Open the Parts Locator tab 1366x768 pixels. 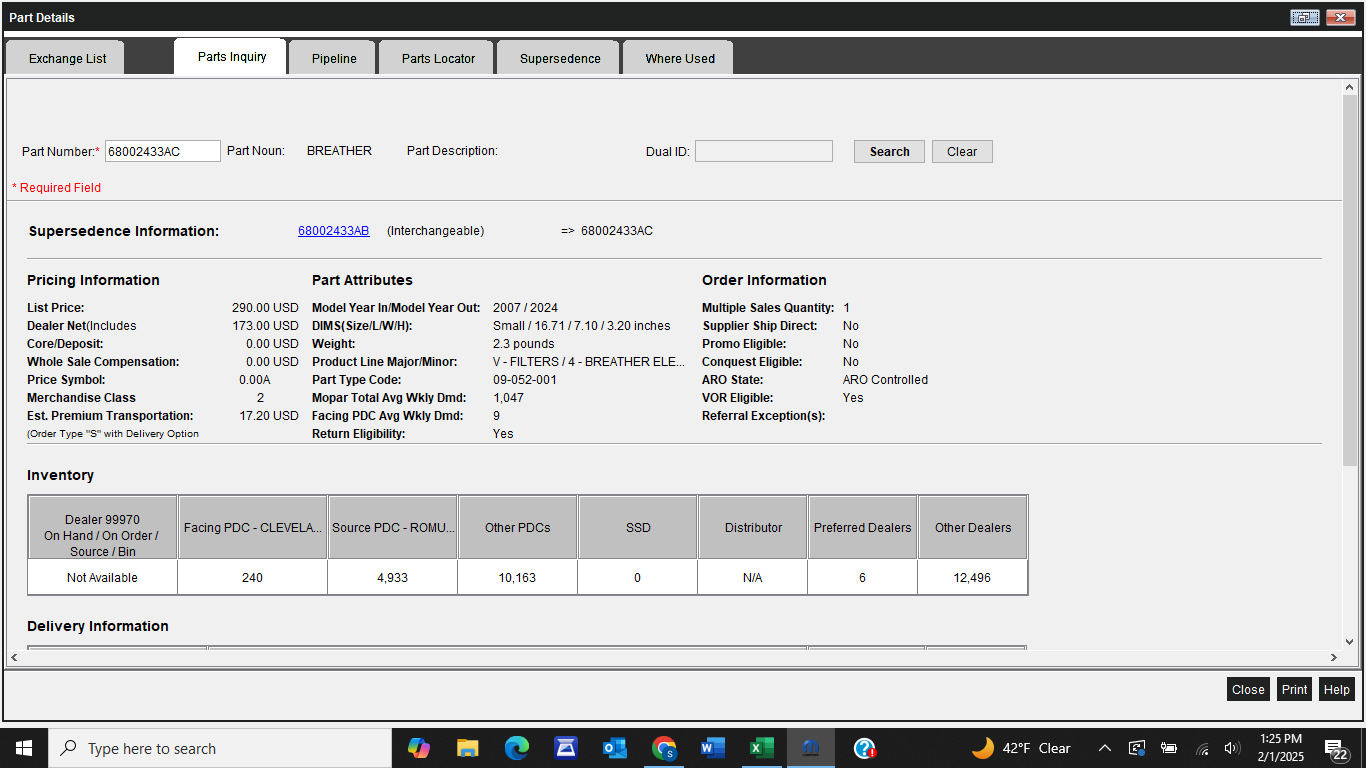(438, 58)
